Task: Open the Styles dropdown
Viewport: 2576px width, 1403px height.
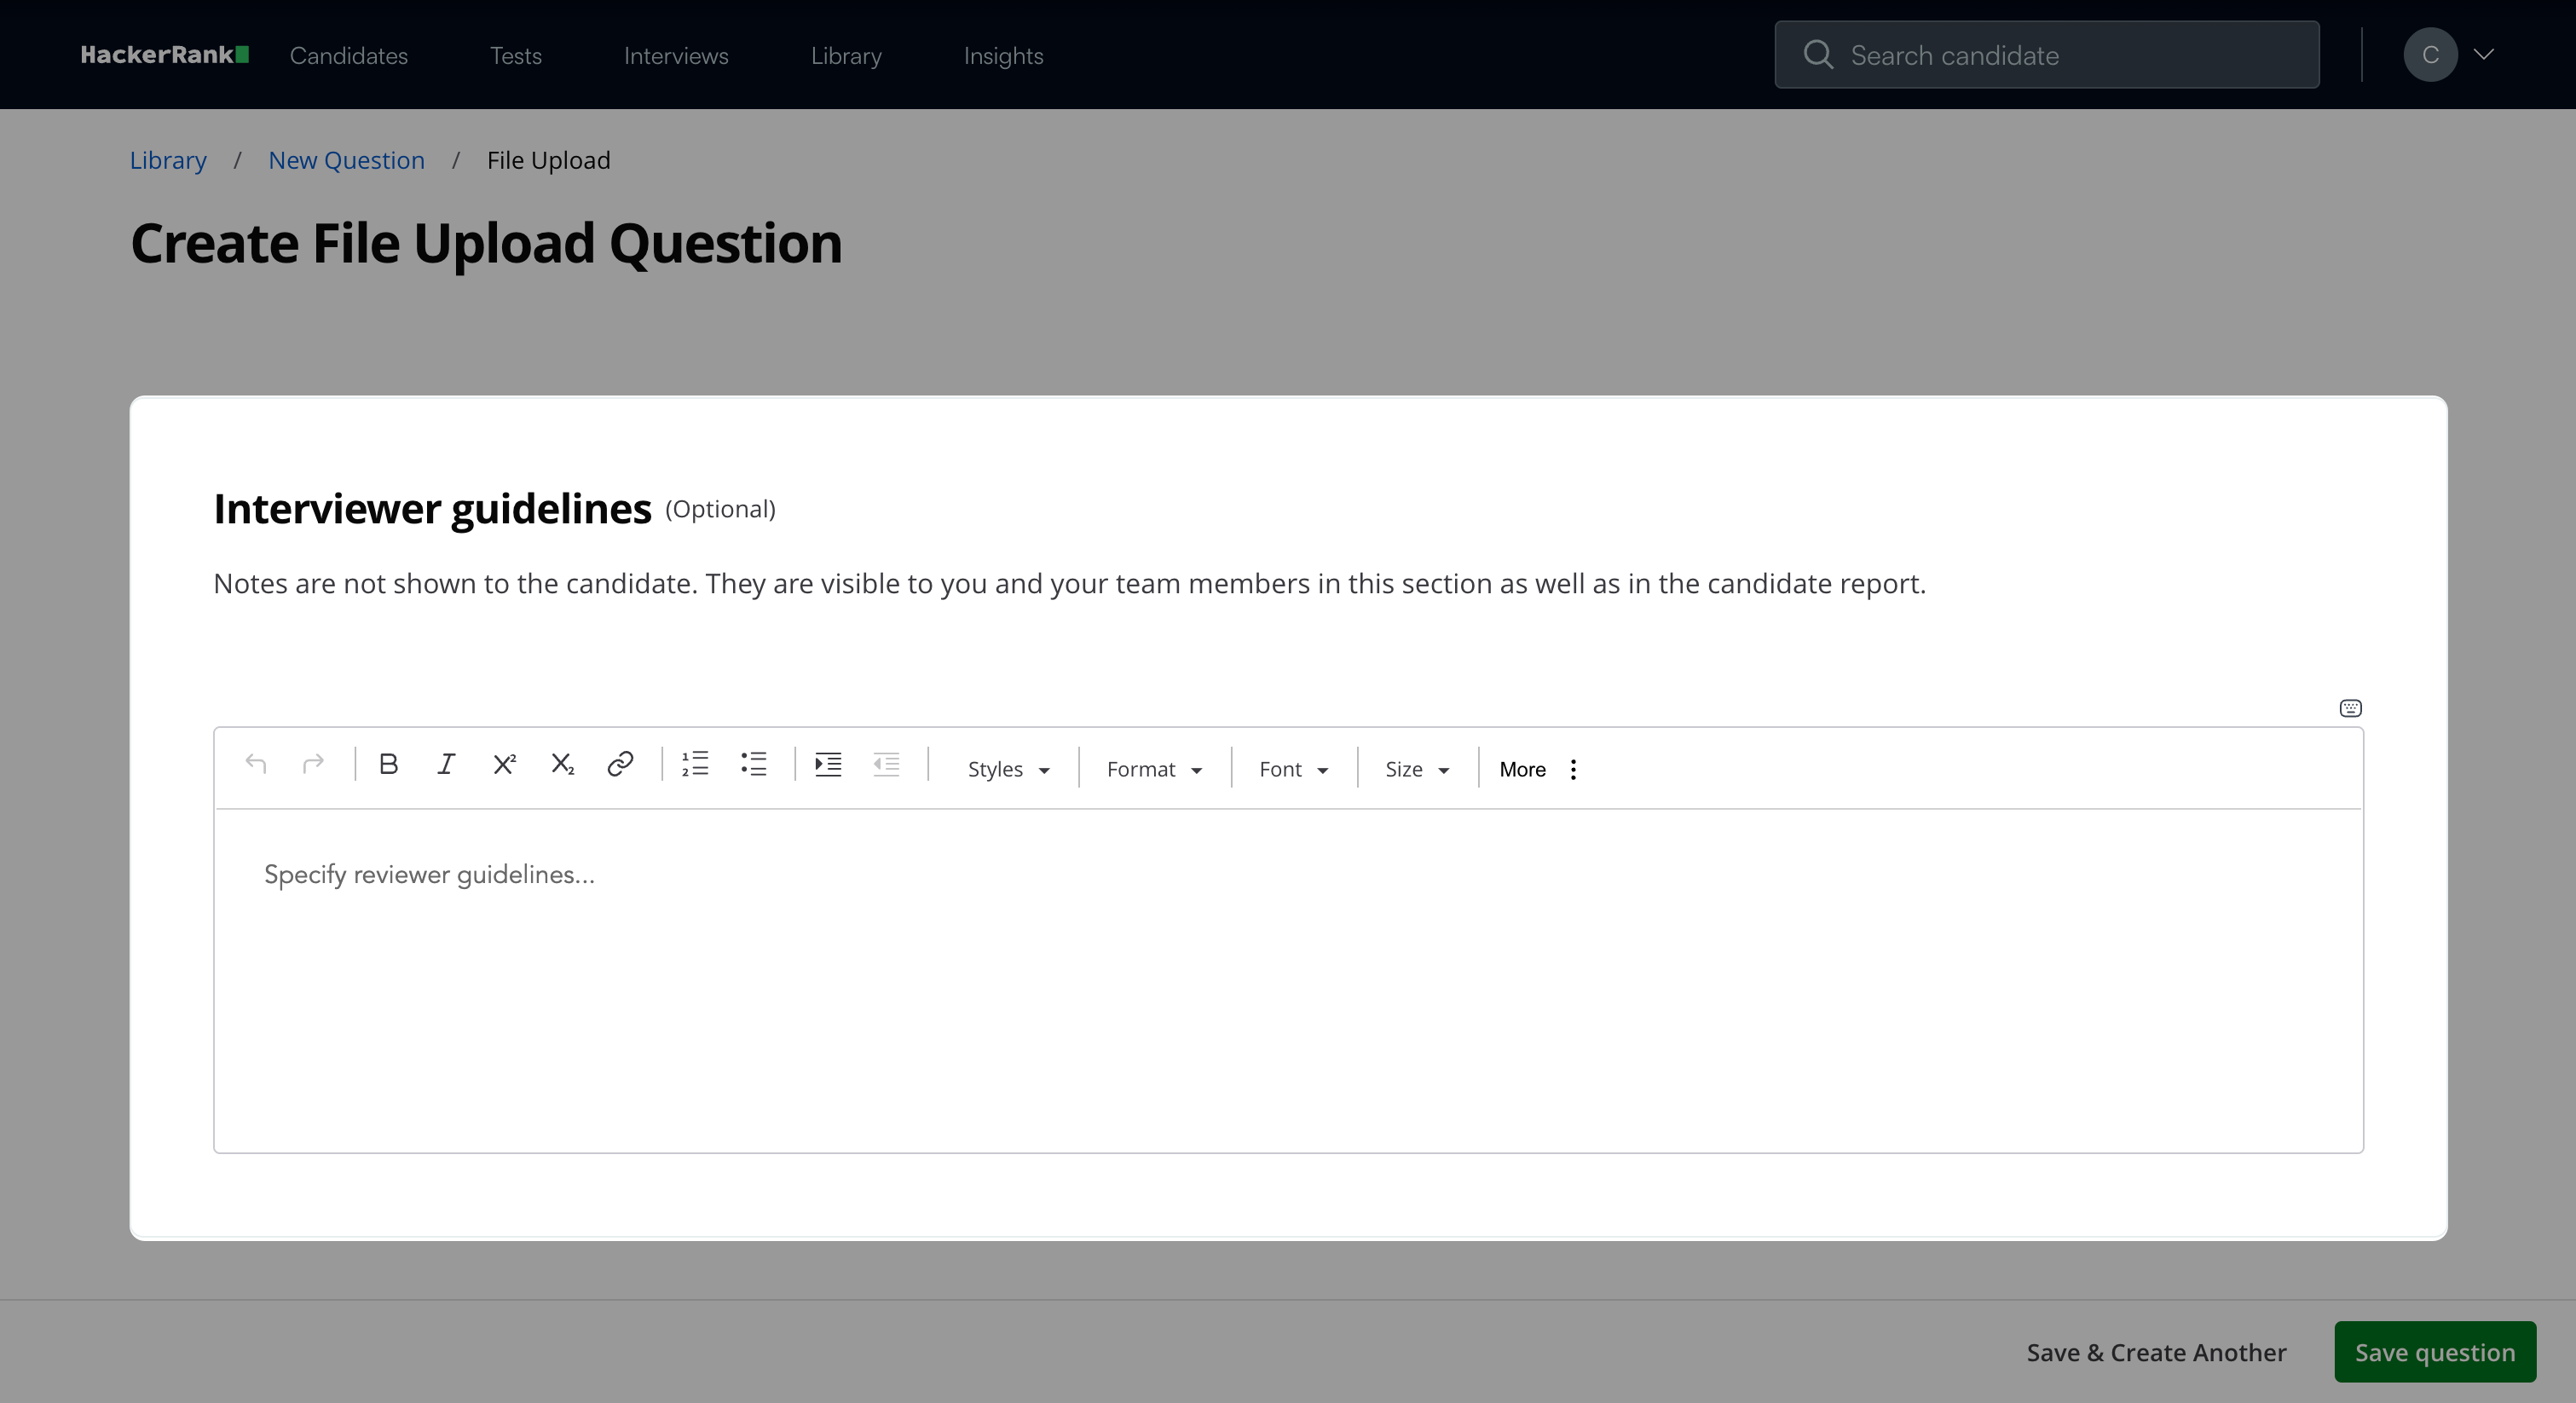Action: (x=1007, y=769)
